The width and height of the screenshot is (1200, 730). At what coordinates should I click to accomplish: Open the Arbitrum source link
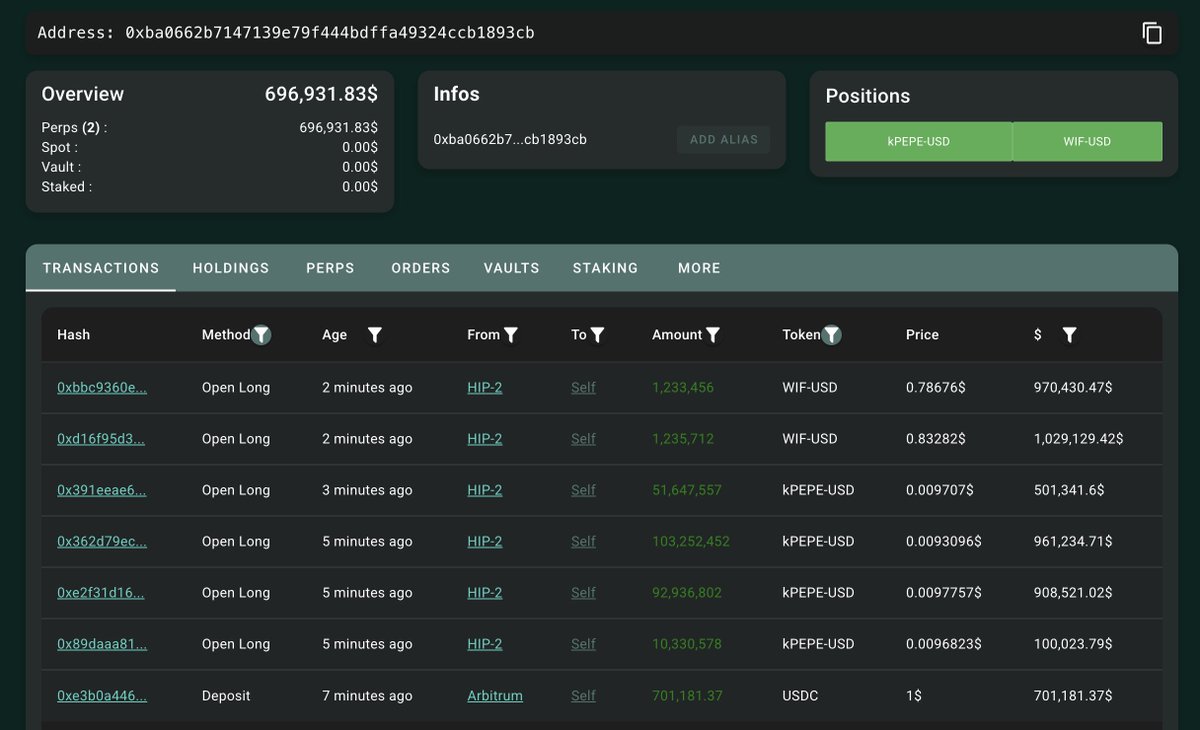click(495, 696)
